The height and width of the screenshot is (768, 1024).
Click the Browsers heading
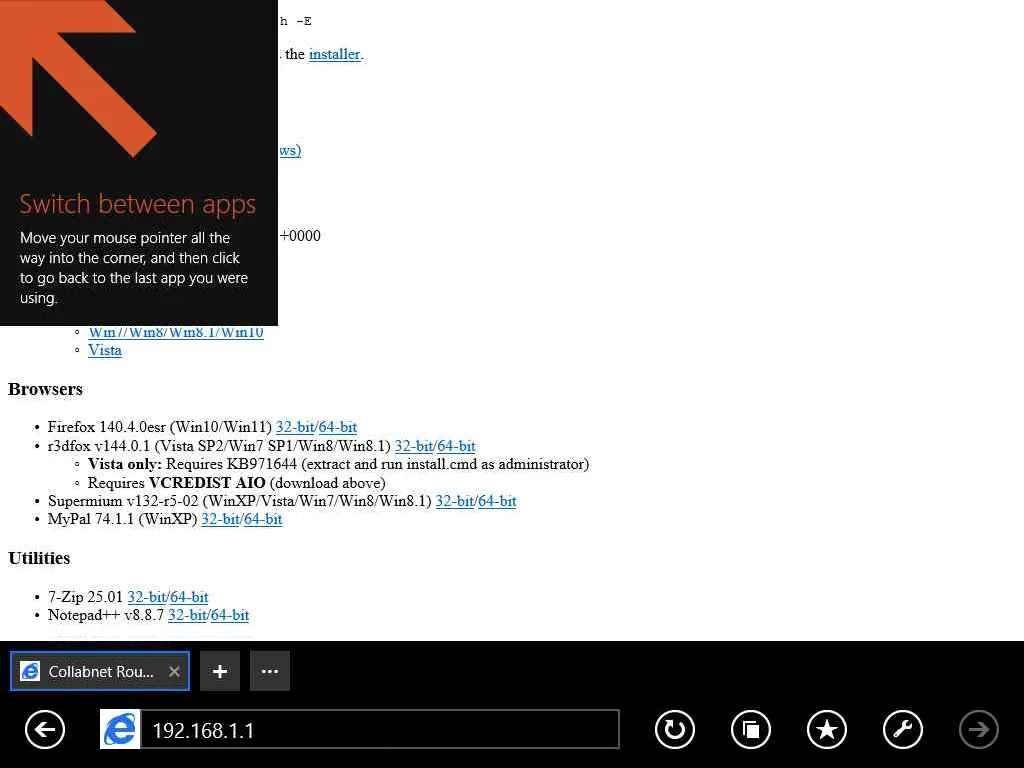[x=46, y=389]
